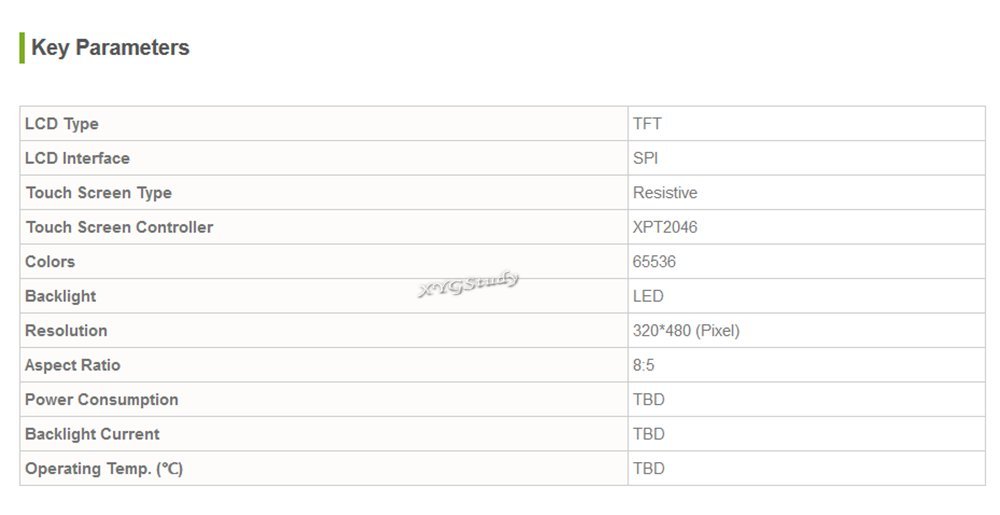The image size is (1000, 515).
Task: Select the Touch Screen Controller label
Action: pos(119,227)
